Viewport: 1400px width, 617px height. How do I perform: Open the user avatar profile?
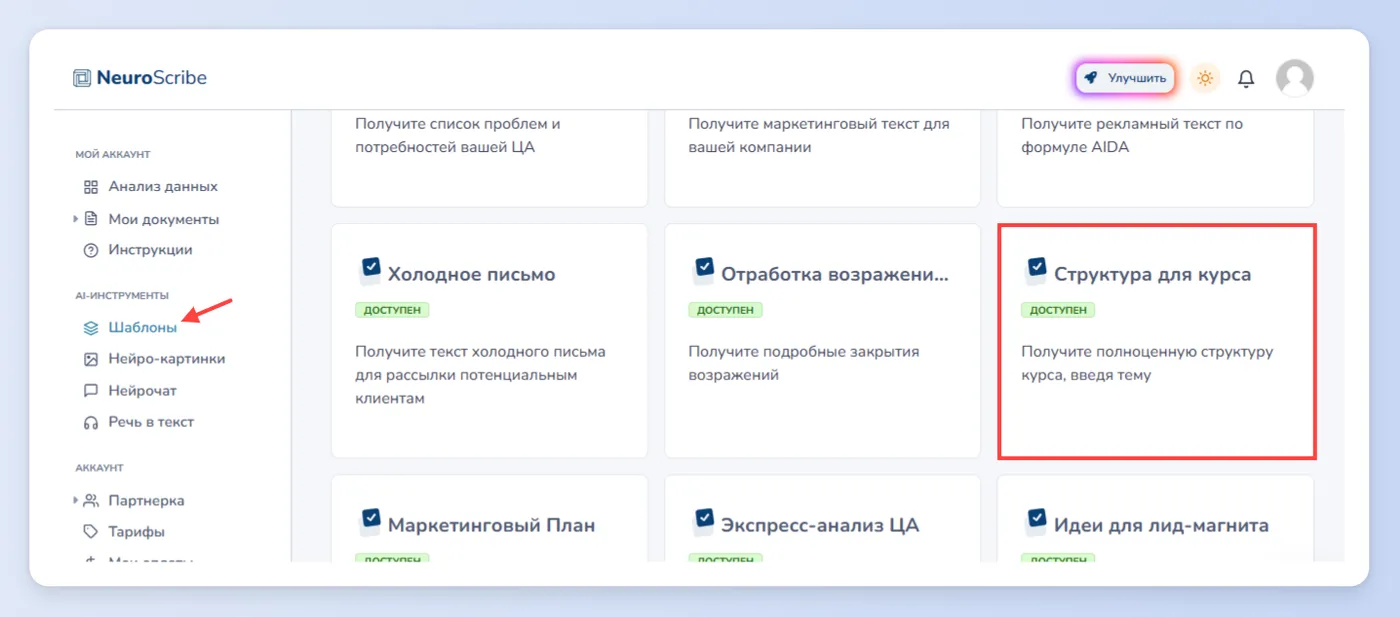tap(1295, 78)
